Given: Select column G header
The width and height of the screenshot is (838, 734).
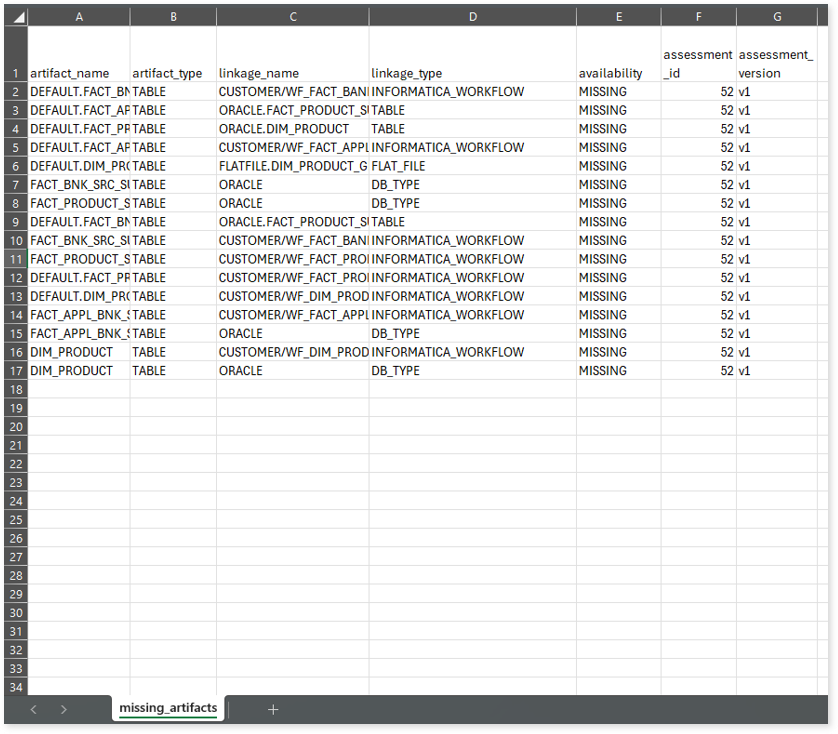Looking at the screenshot, I should tap(776, 17).
